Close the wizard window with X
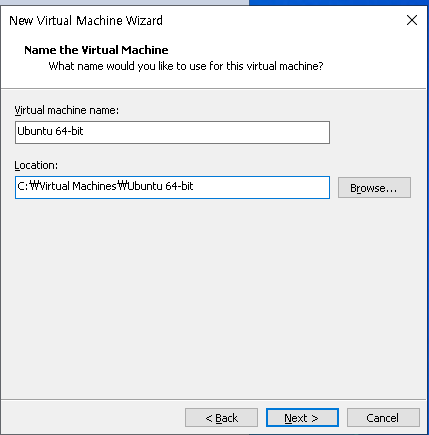Viewport: 429px width, 435px height. pos(412,20)
